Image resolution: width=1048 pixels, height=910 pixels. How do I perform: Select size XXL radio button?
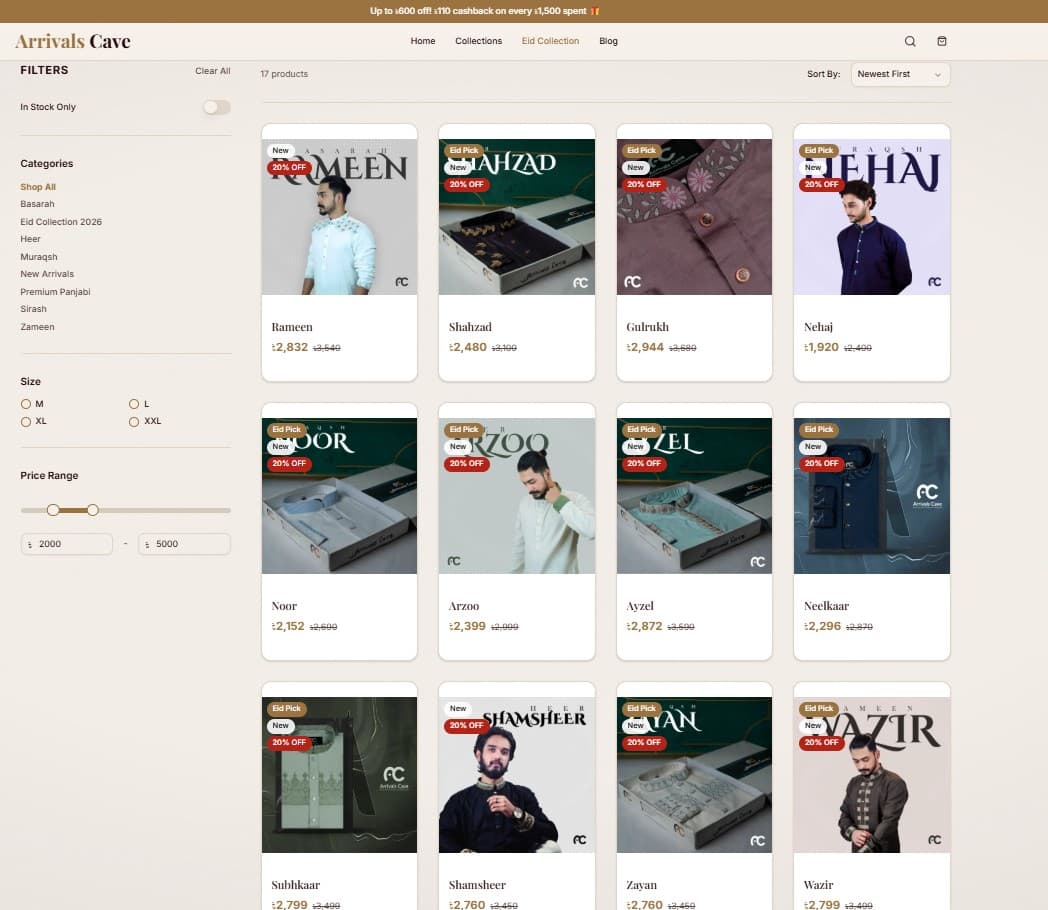click(x=134, y=422)
